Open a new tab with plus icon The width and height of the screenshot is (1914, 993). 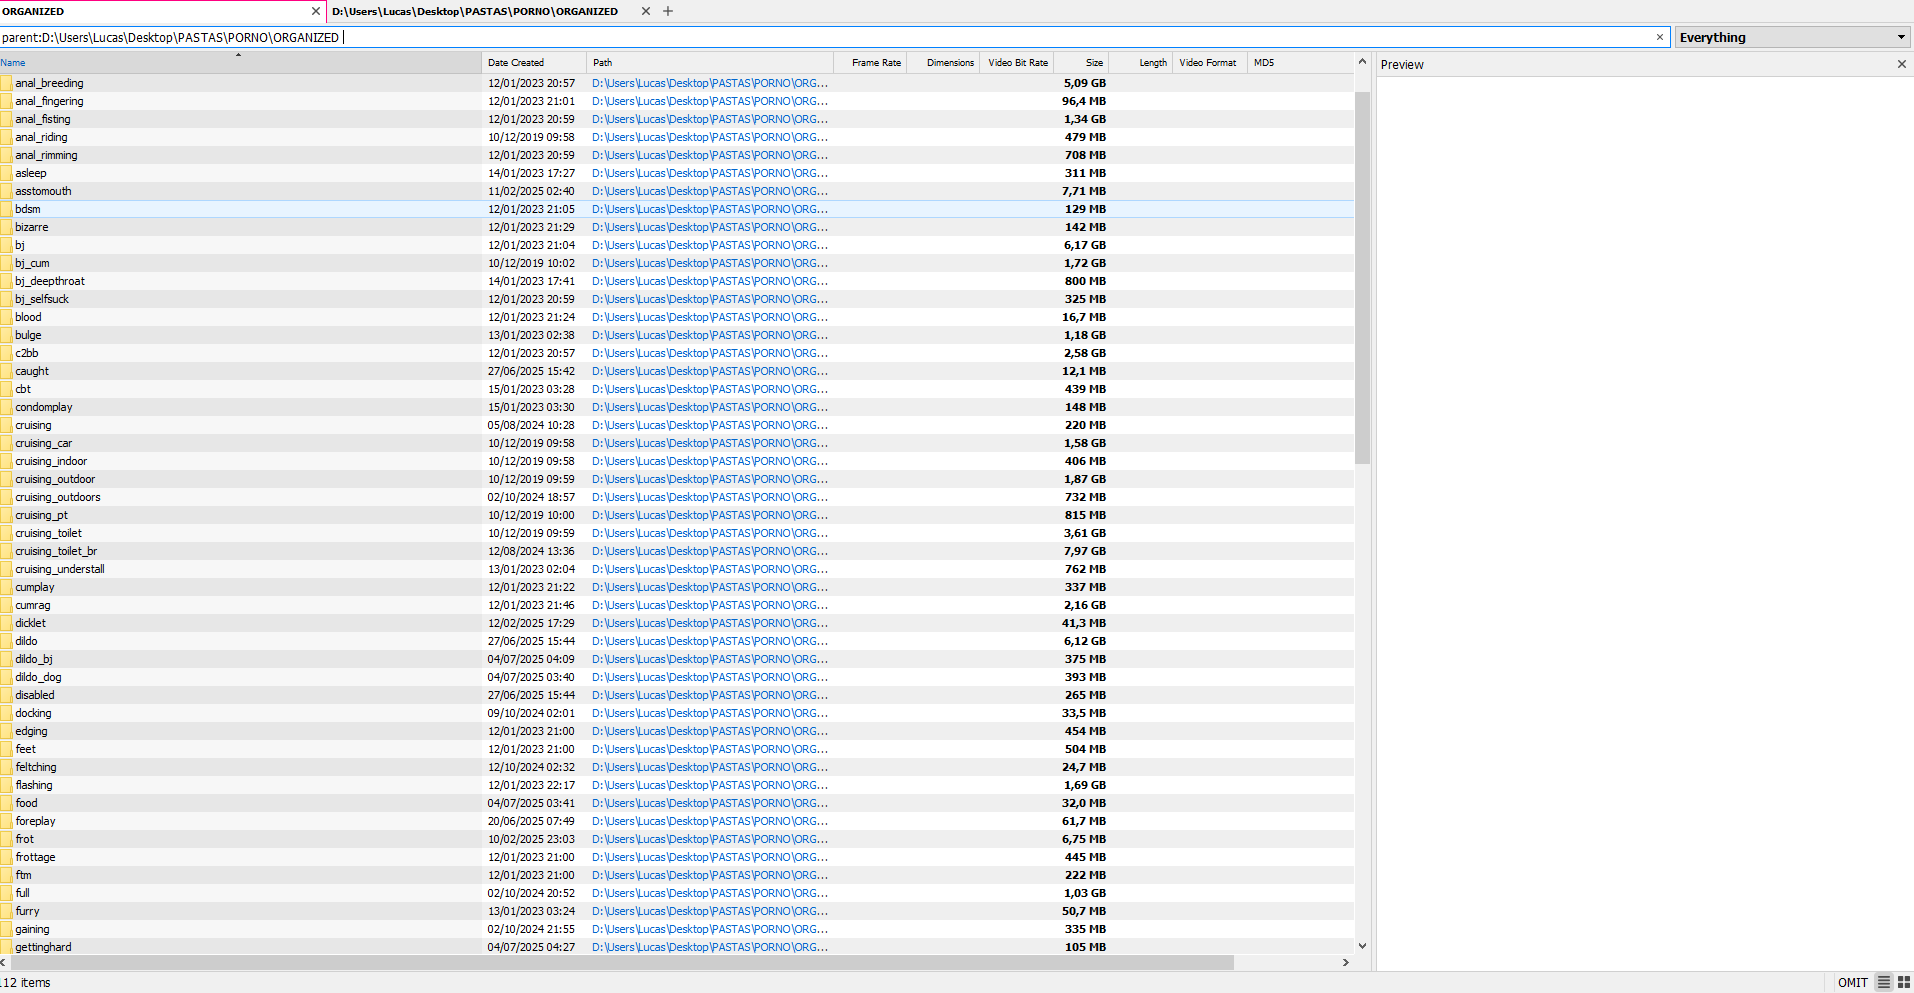pyautogui.click(x=668, y=11)
